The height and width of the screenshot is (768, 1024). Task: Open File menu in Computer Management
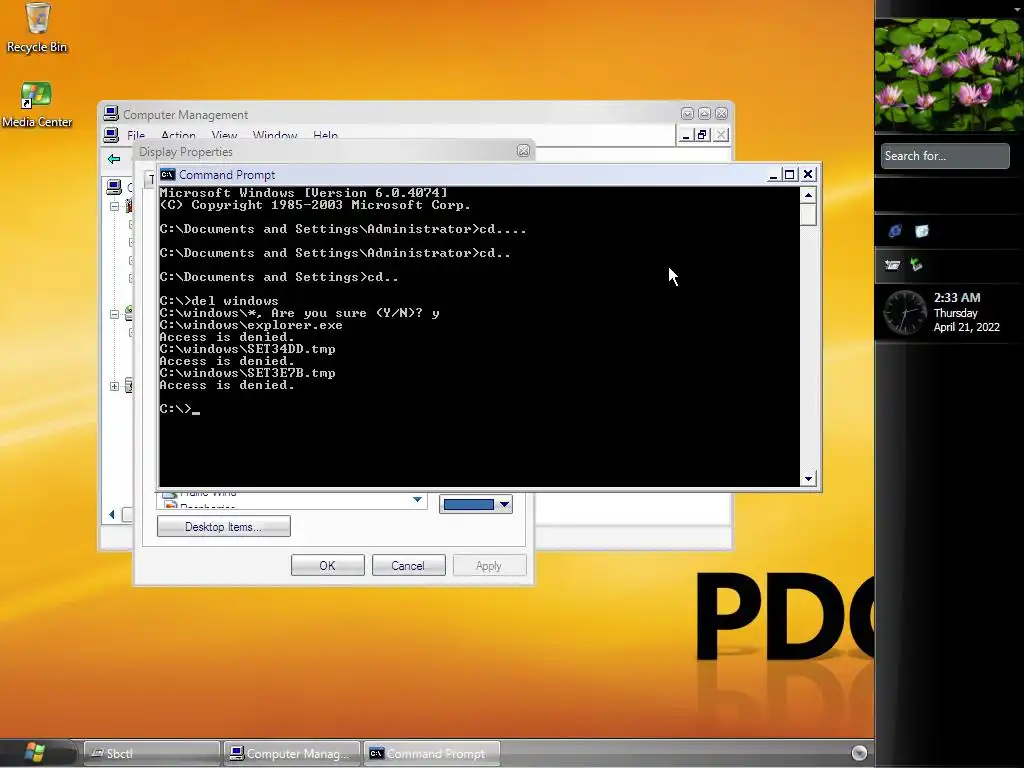coord(136,136)
